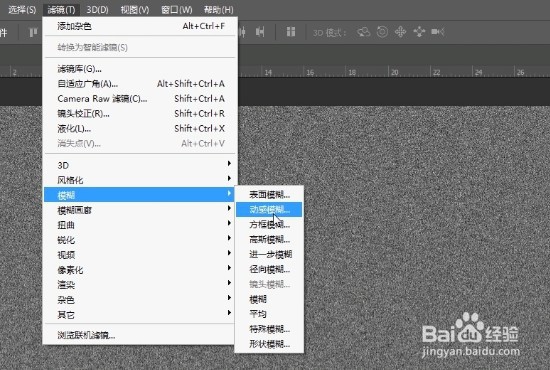
Task: Expand the 渲染 submenu
Action: point(139,285)
